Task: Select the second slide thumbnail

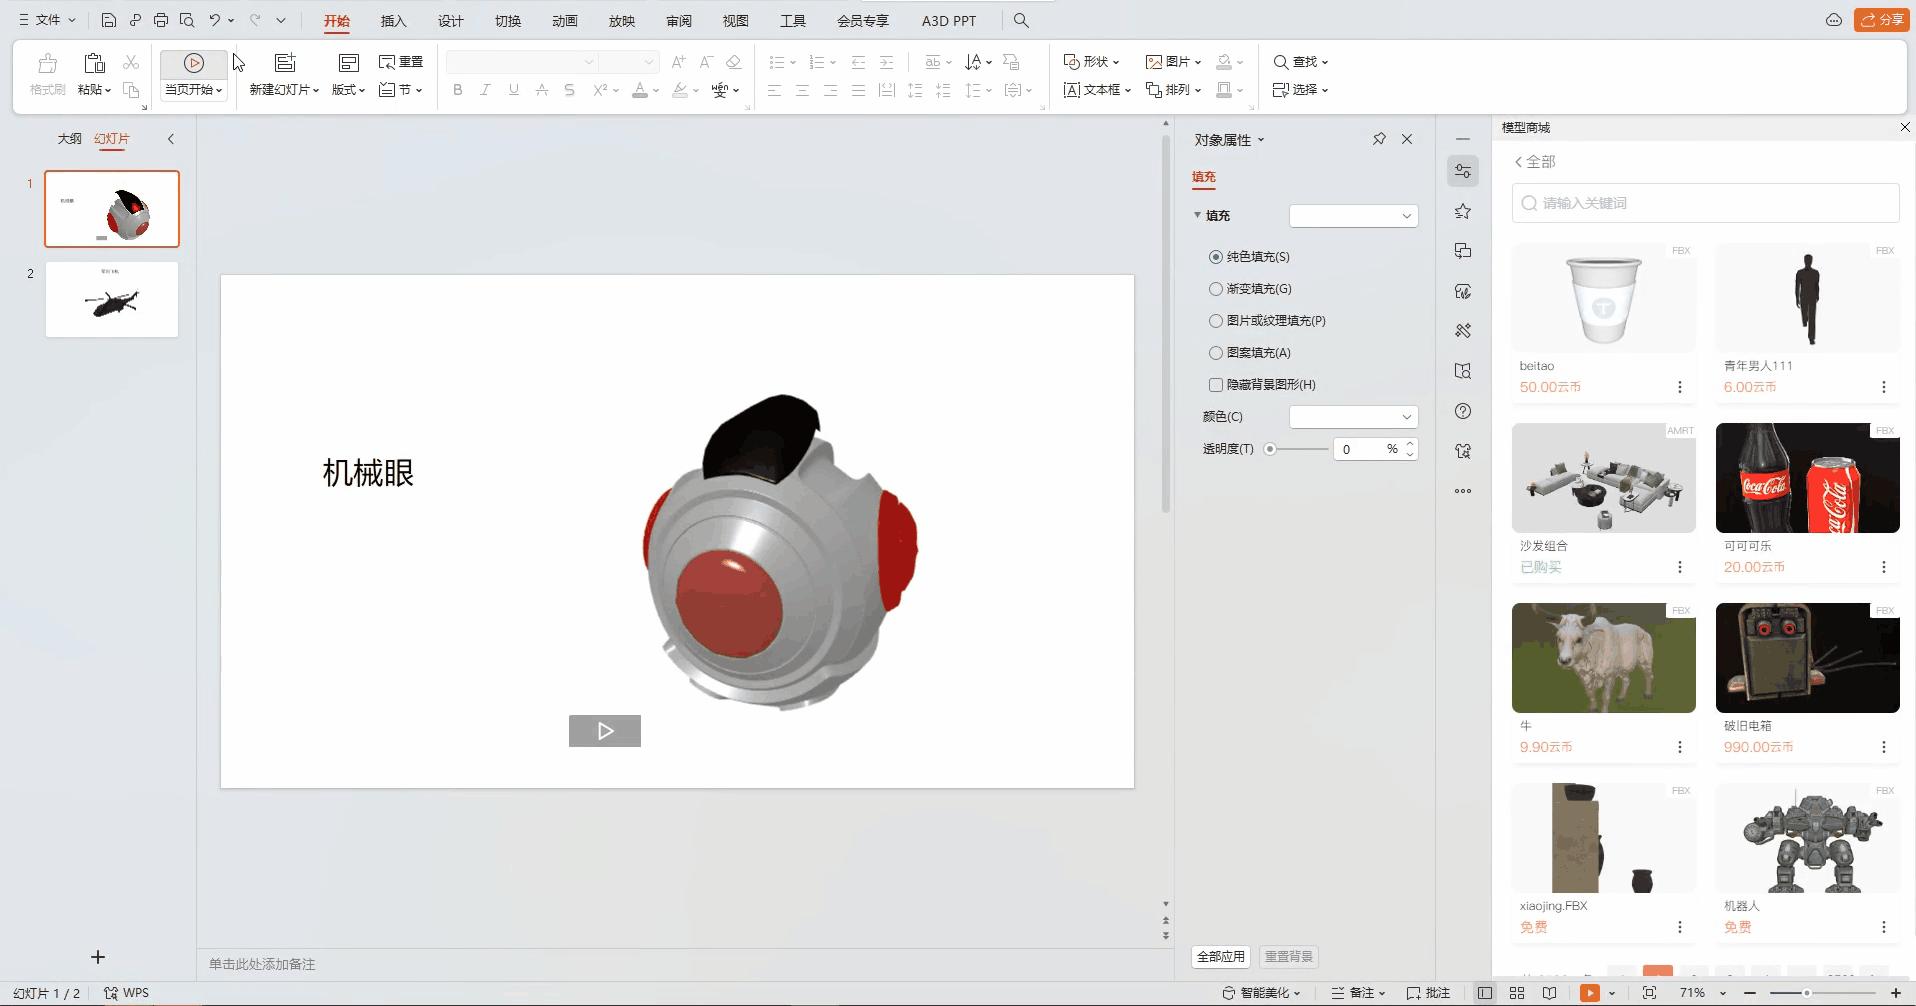Action: (x=111, y=299)
